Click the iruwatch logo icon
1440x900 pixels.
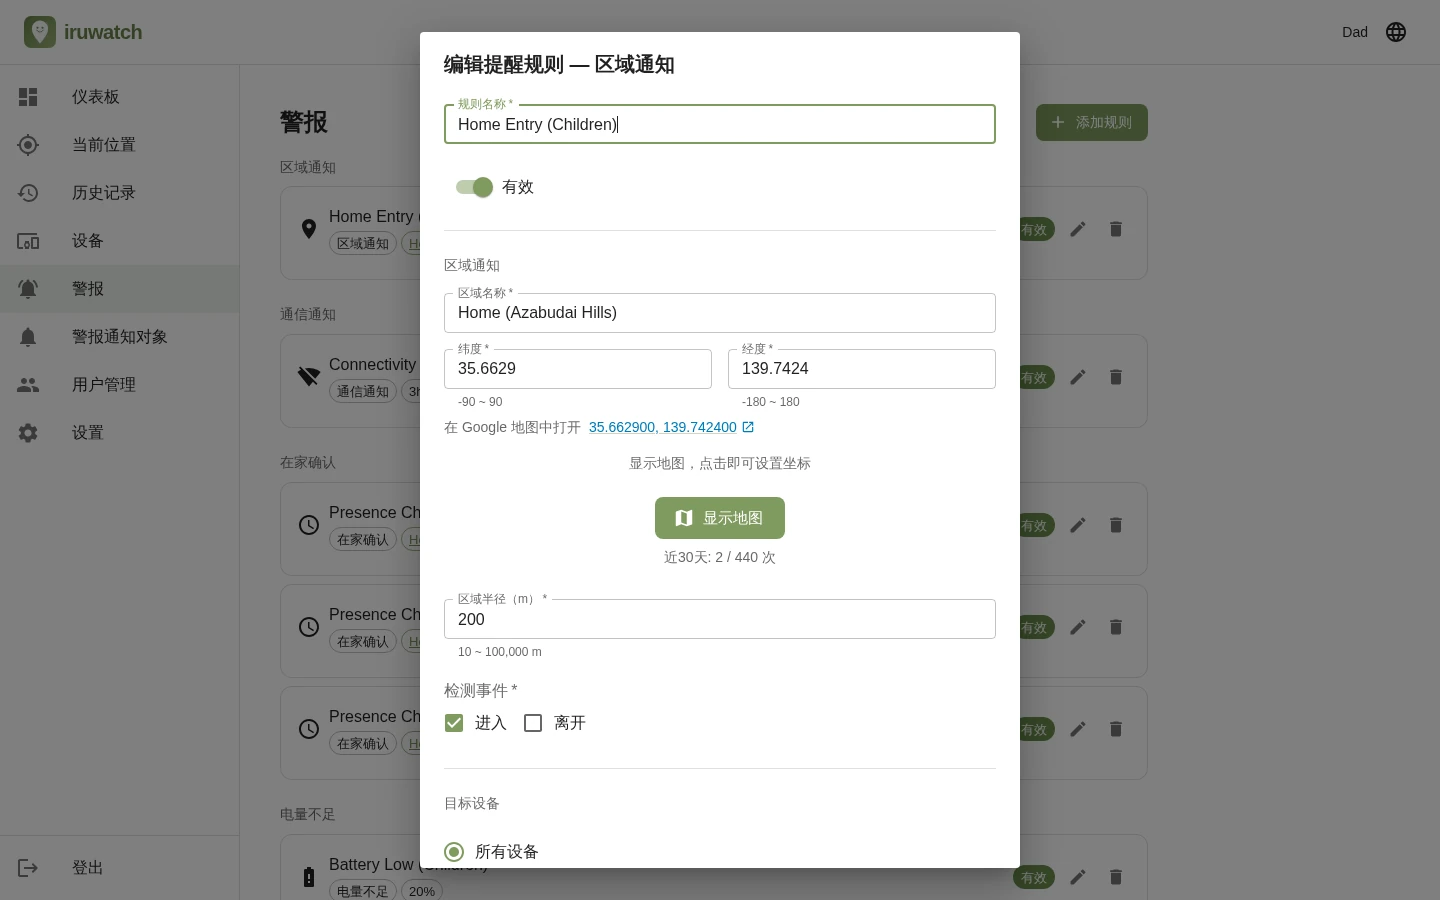click(40, 32)
